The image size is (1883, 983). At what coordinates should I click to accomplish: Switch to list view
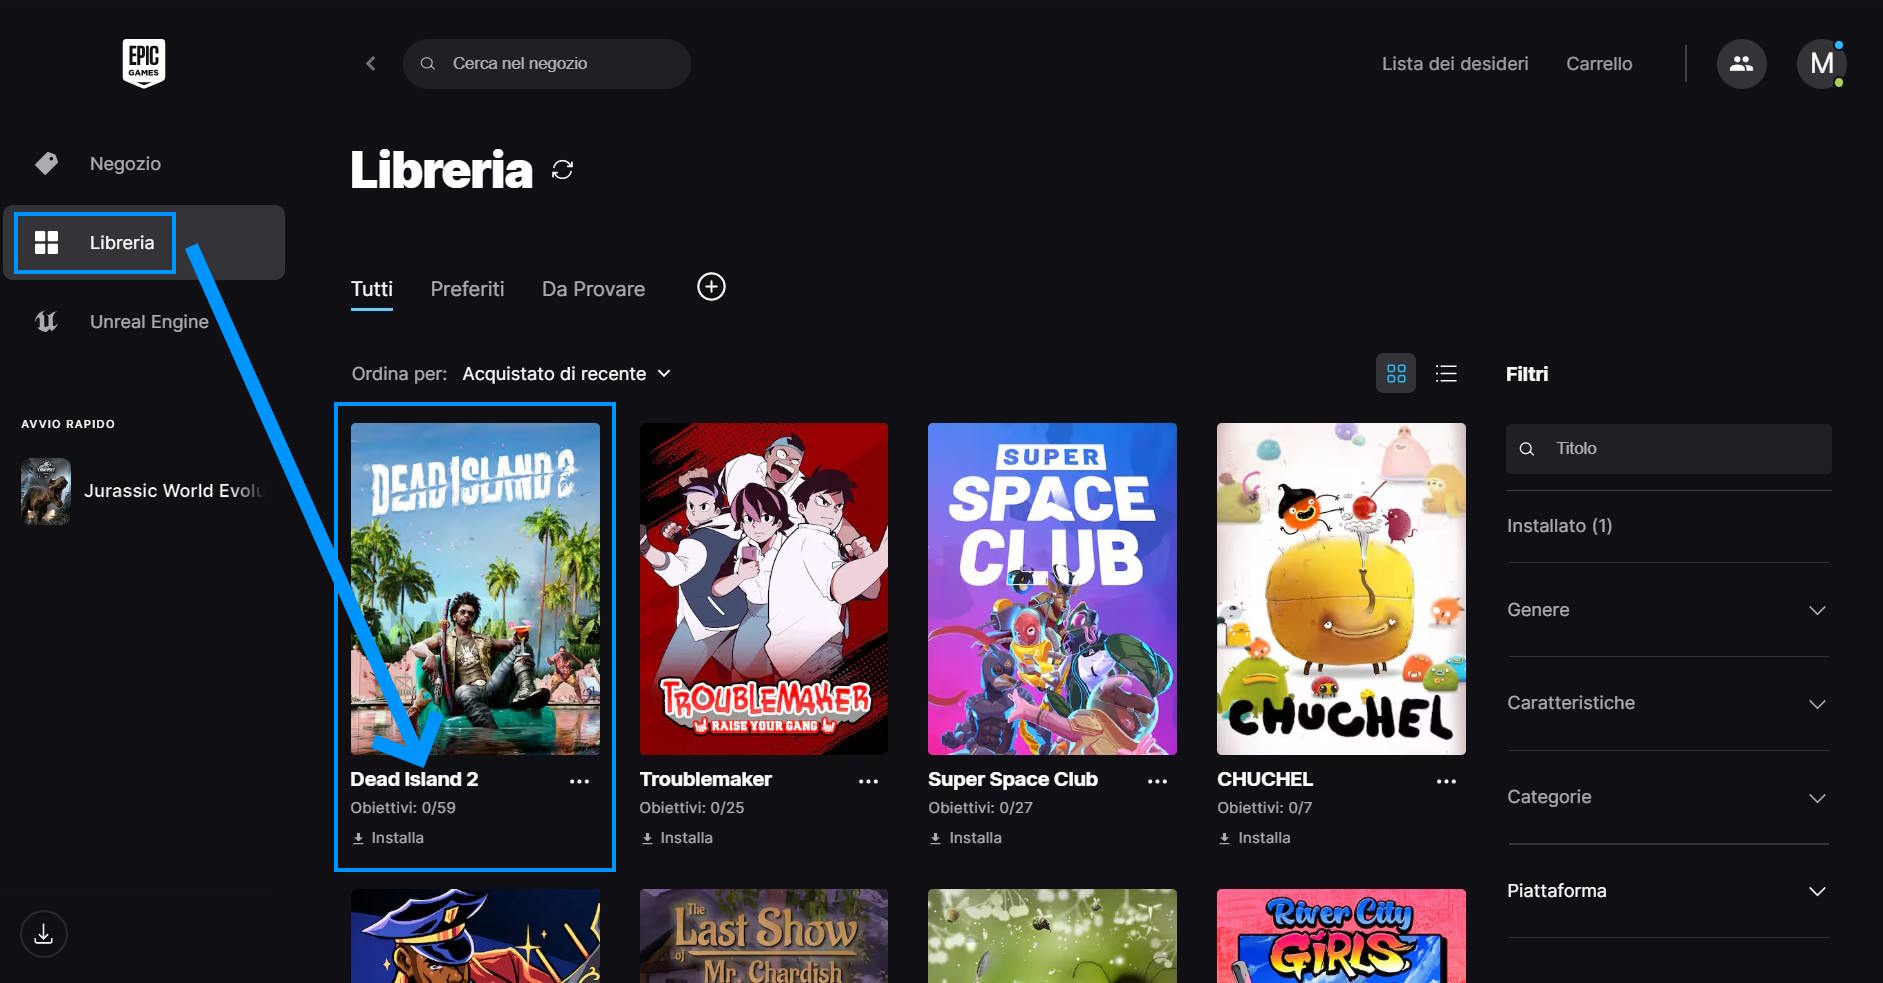[1446, 373]
